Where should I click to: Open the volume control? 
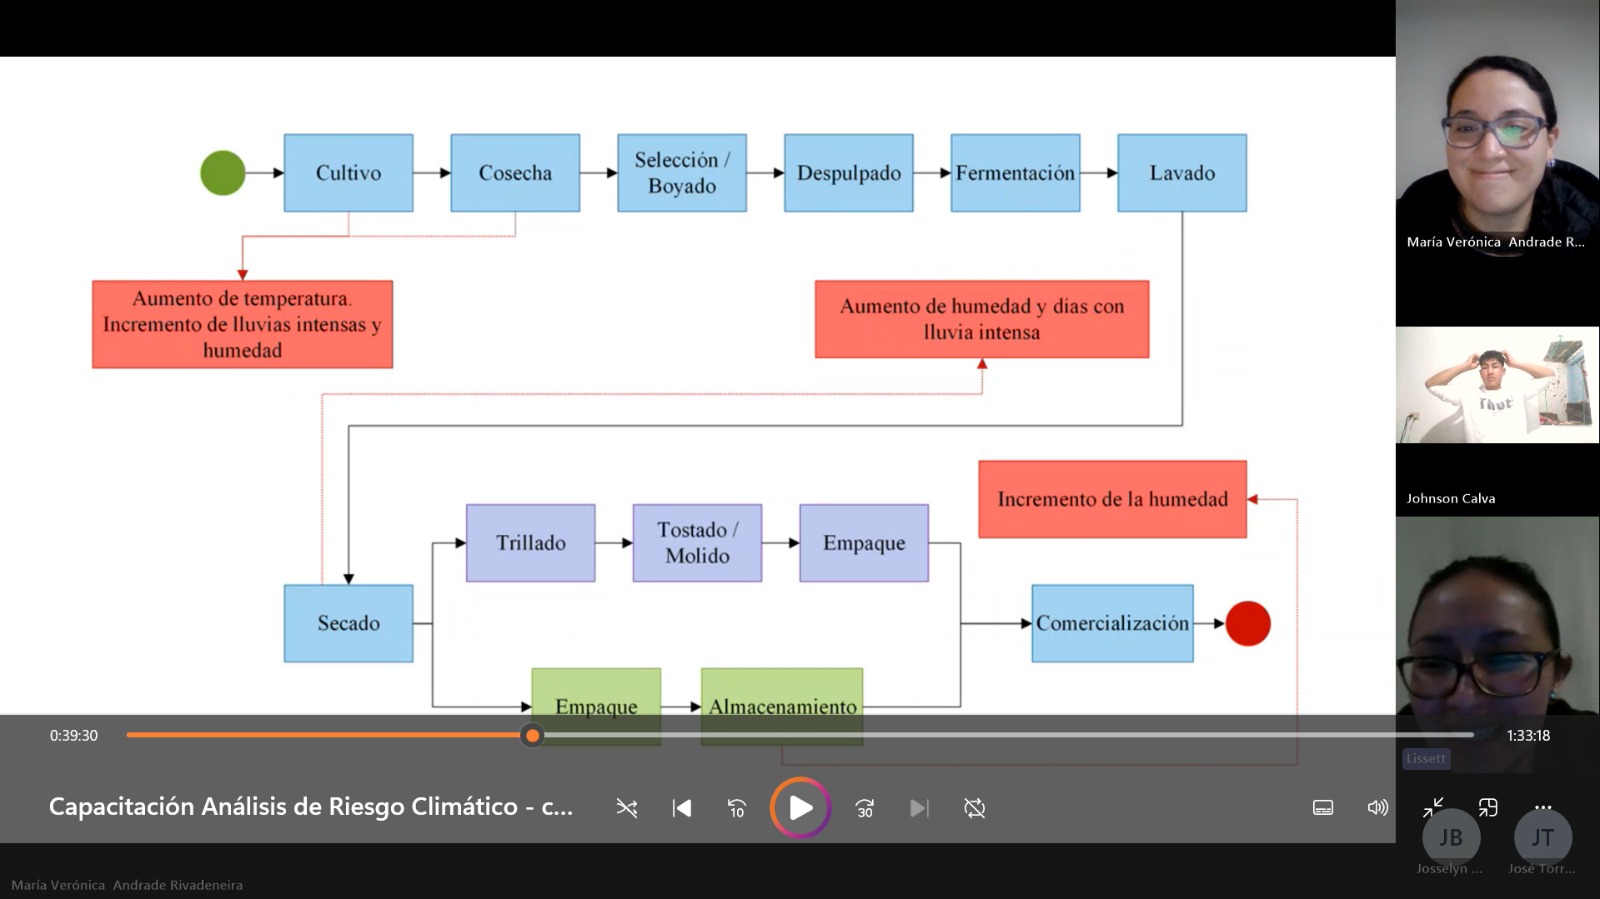click(1377, 808)
